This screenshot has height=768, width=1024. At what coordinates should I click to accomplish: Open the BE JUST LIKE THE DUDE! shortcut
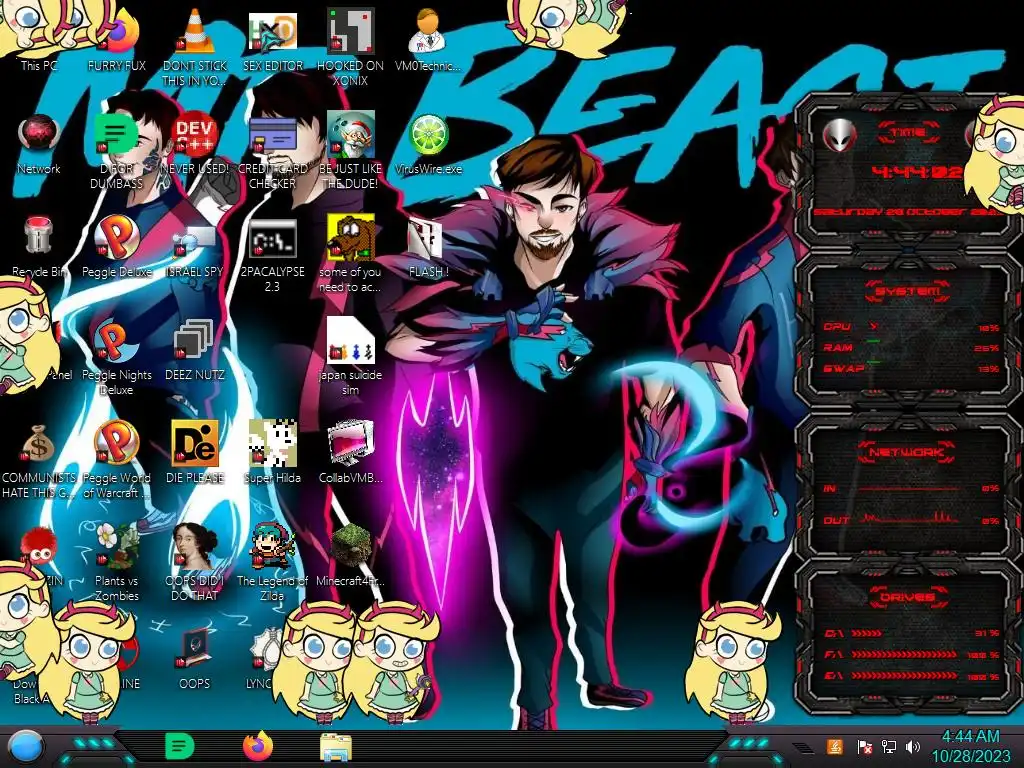click(350, 150)
